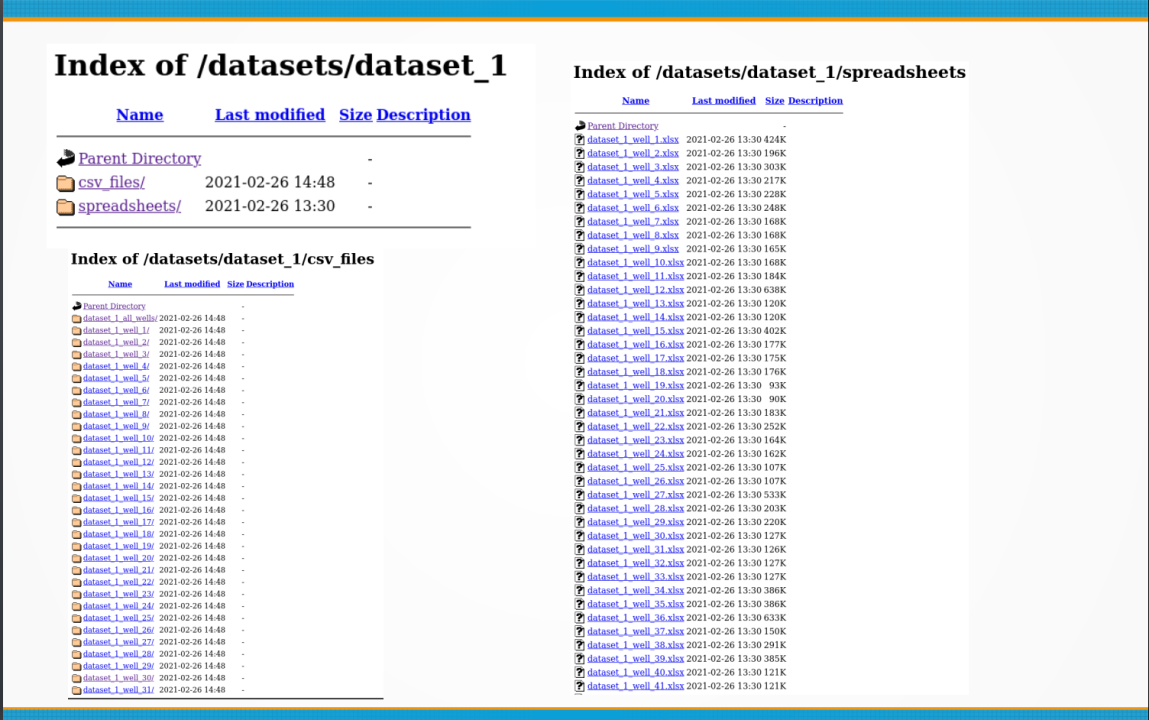Click folder icon beside dataset_1_well_10/
The width and height of the screenshot is (1149, 720).
tap(76, 438)
